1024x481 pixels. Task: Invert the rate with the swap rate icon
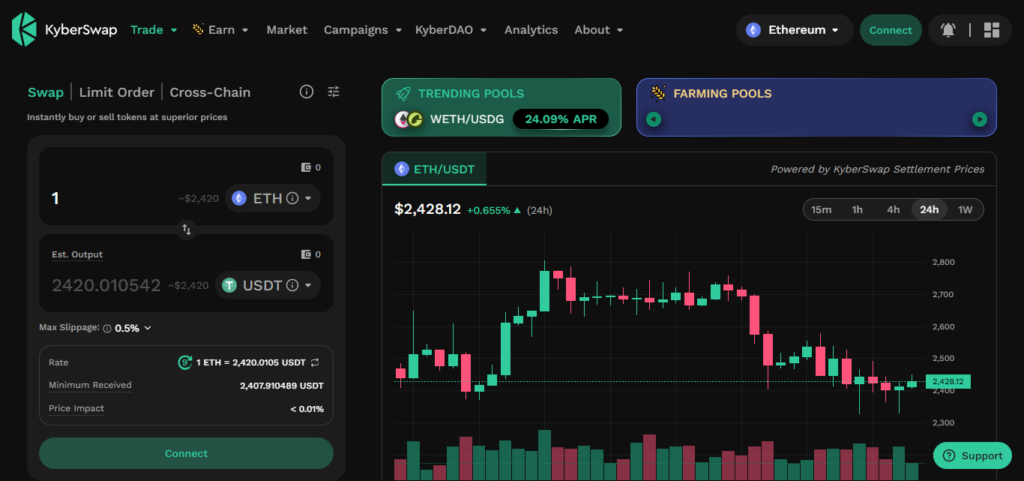pos(315,362)
